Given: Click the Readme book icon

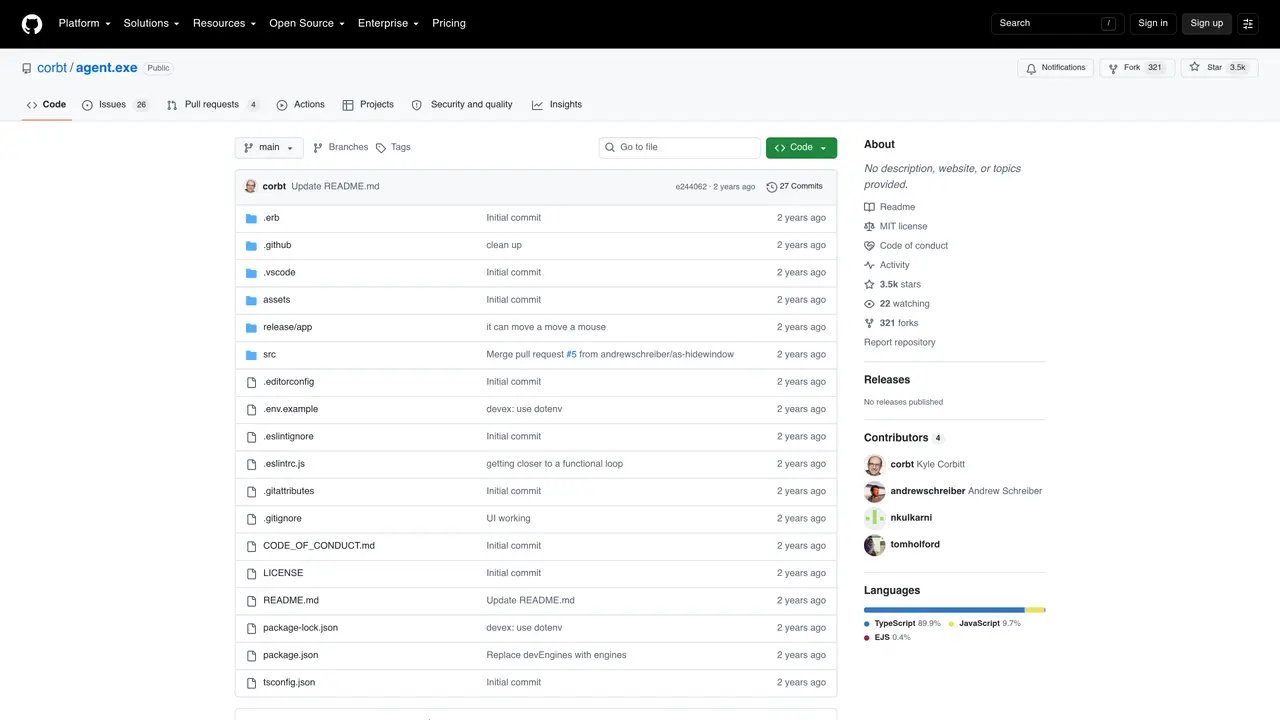Looking at the screenshot, I should (870, 207).
